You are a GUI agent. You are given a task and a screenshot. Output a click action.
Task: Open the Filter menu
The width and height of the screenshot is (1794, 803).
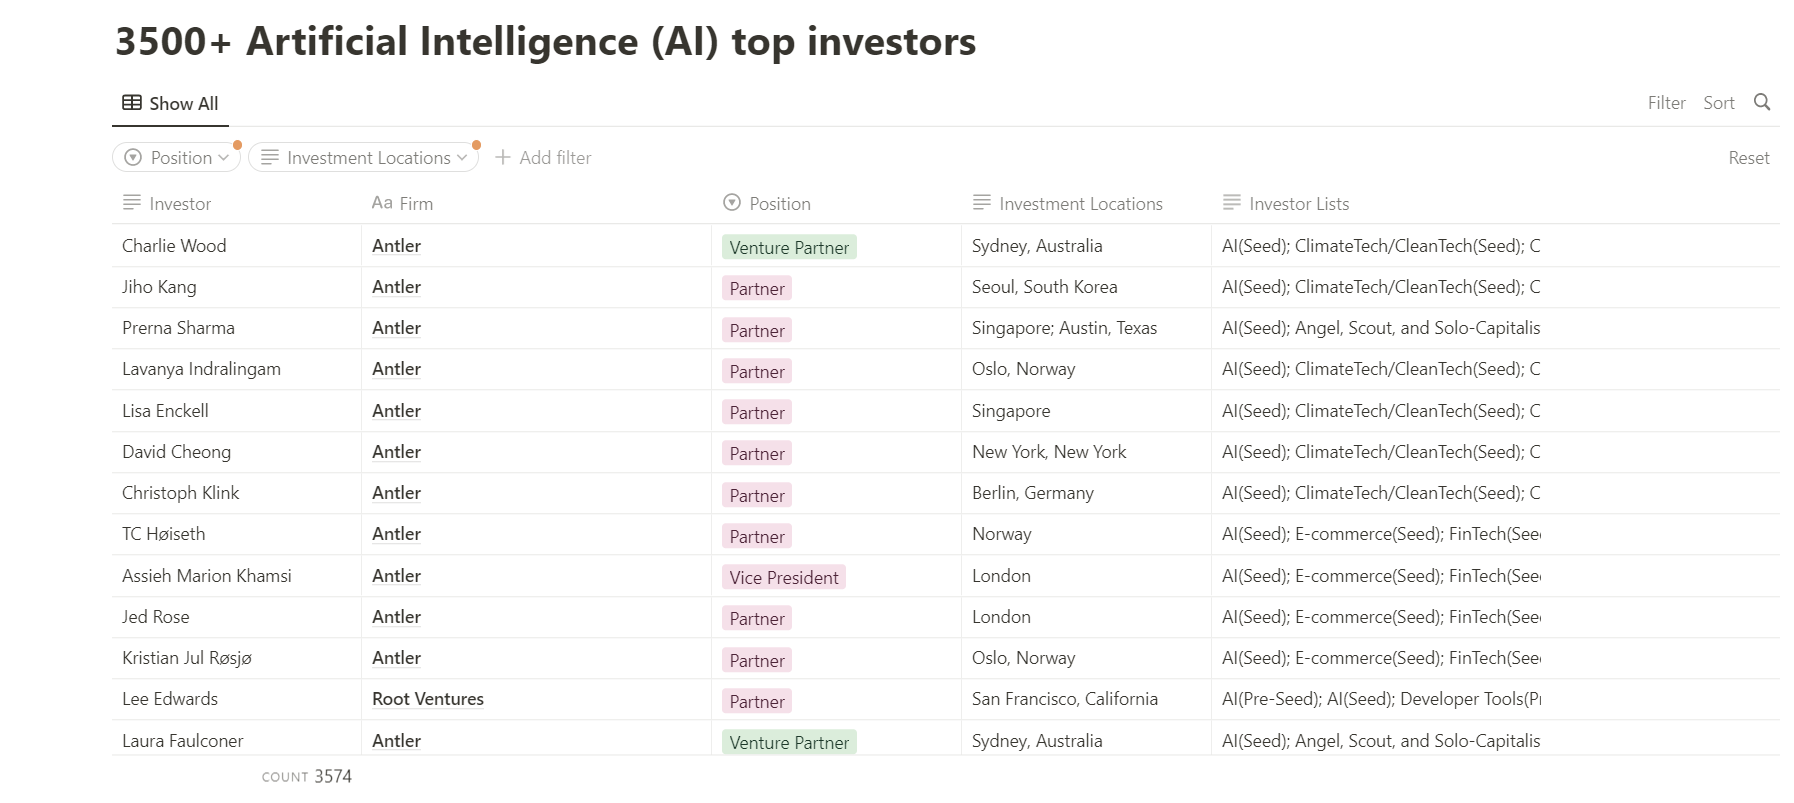tap(1666, 102)
